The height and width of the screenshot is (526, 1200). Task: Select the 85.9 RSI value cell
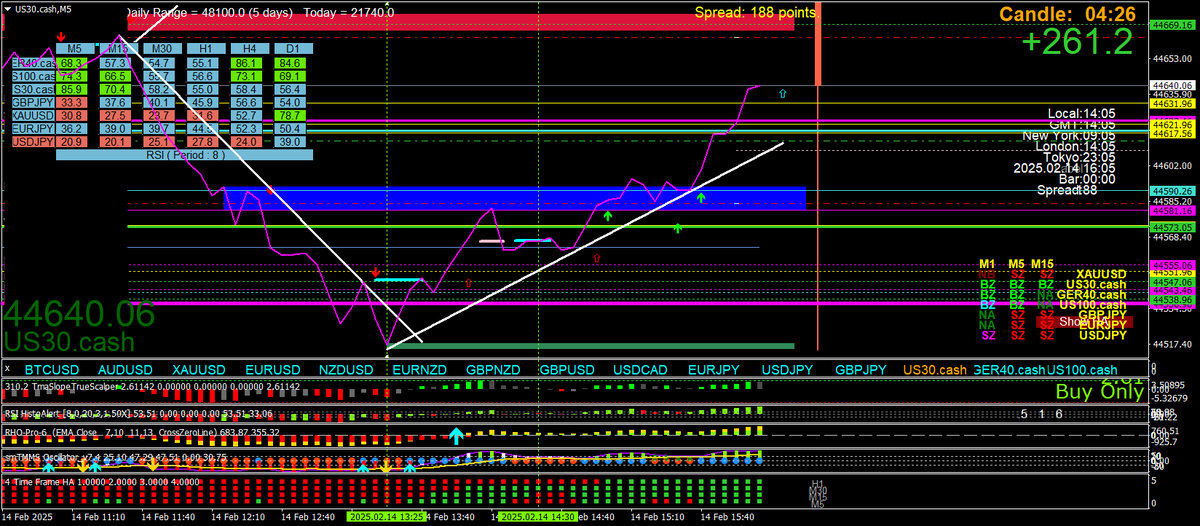click(x=70, y=89)
